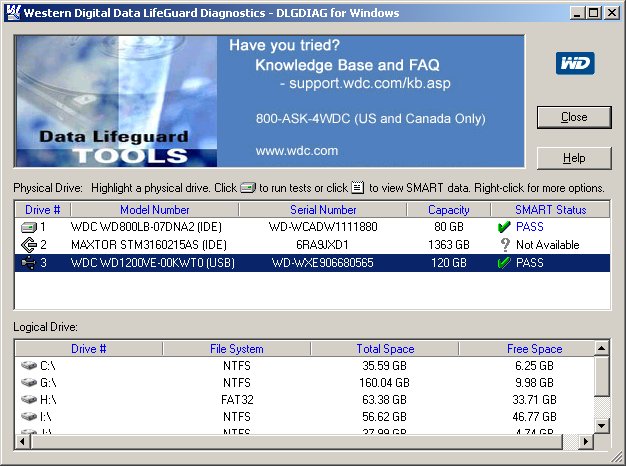Open the Help button

pos(574,158)
